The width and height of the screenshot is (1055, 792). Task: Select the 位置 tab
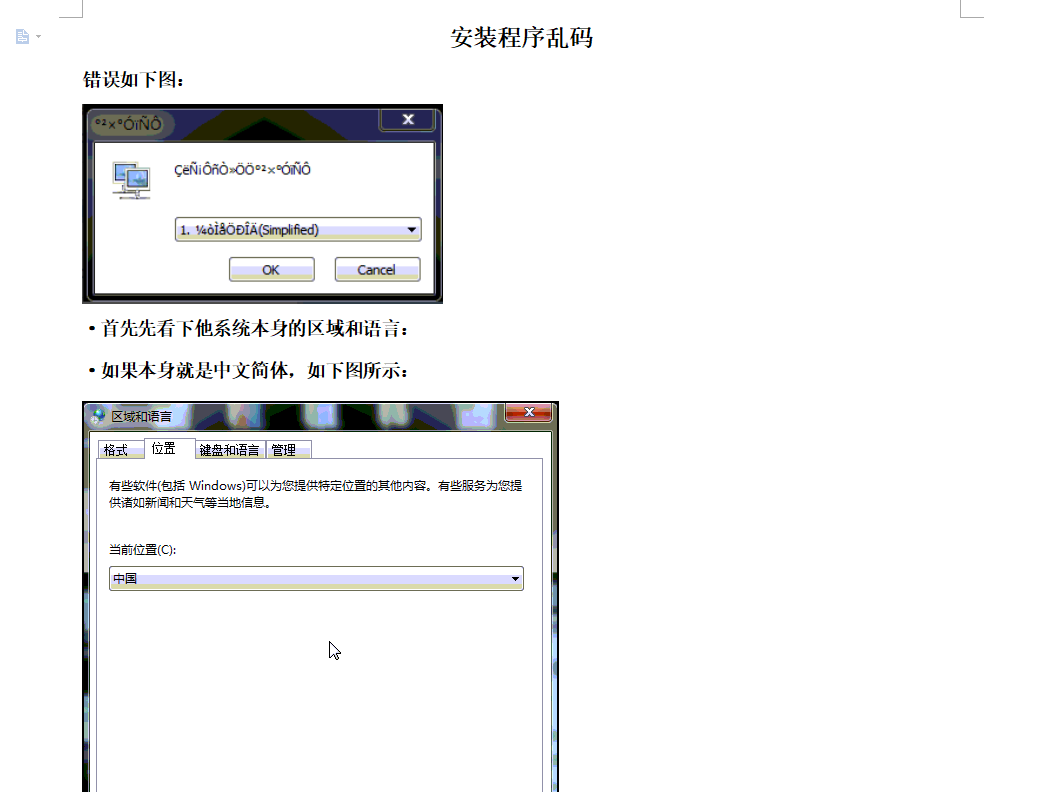coord(164,449)
